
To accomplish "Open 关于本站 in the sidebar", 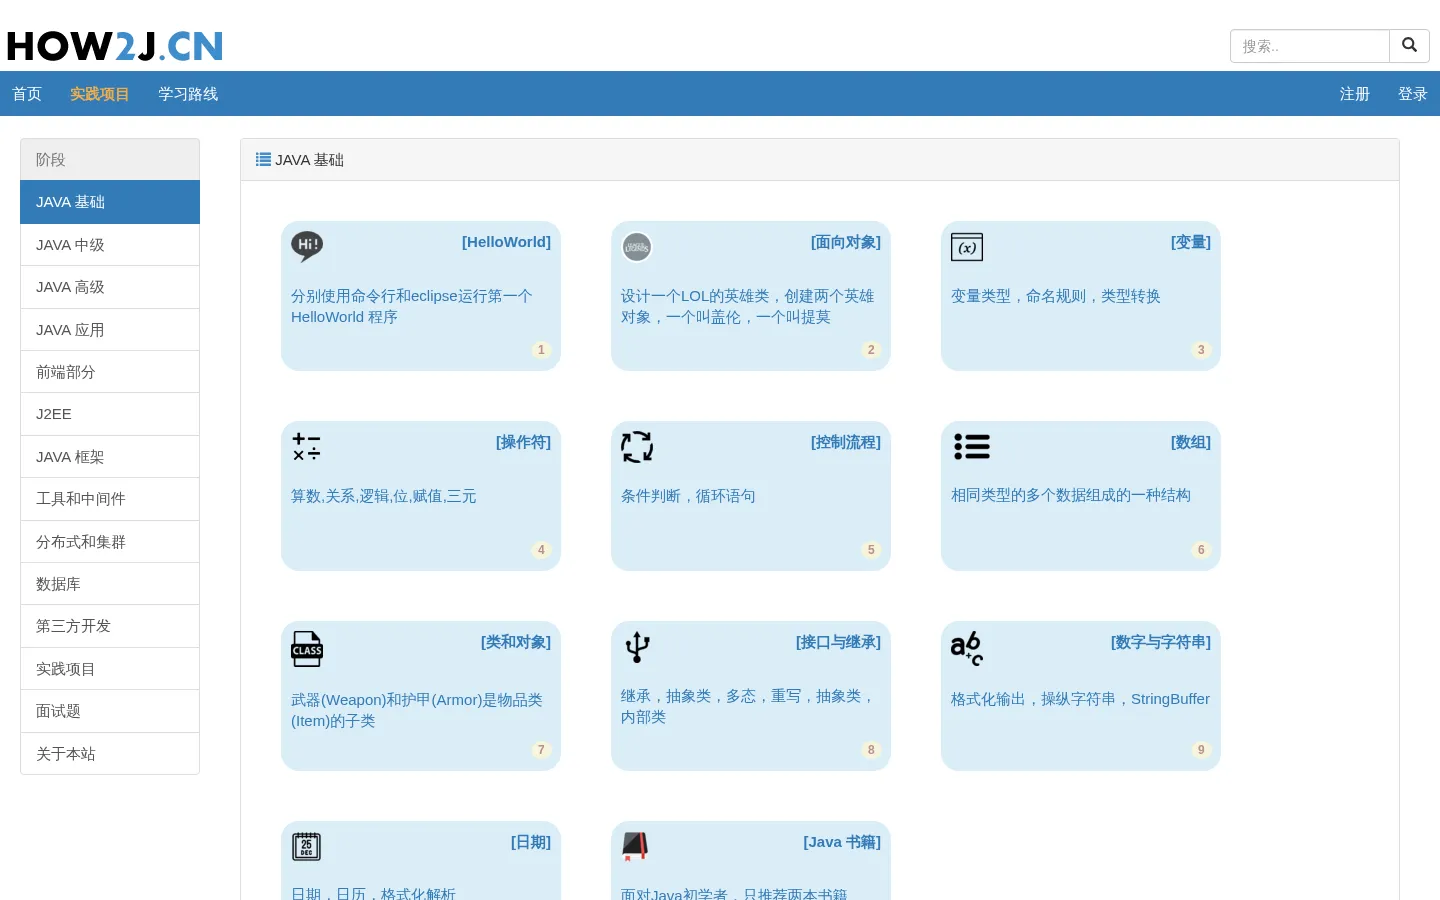I will (110, 754).
